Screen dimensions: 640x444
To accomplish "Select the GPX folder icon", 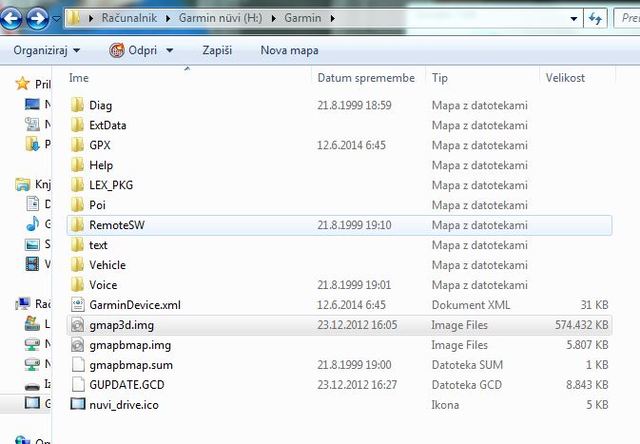I will 77,145.
